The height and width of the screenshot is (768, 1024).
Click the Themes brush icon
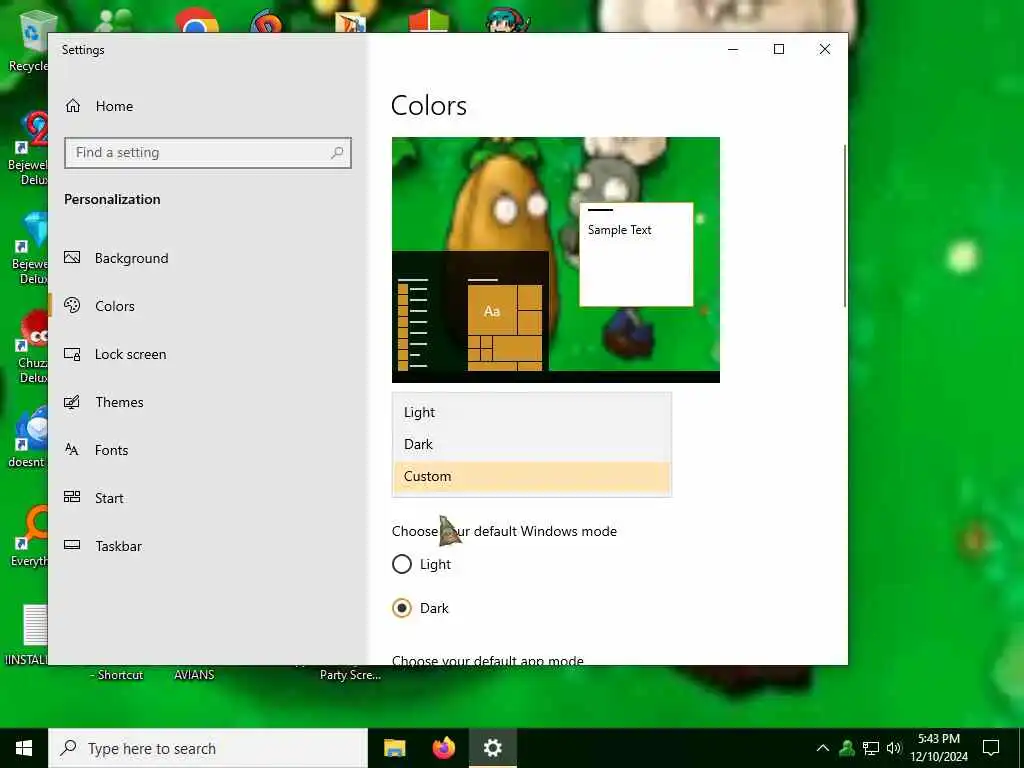[x=72, y=402]
